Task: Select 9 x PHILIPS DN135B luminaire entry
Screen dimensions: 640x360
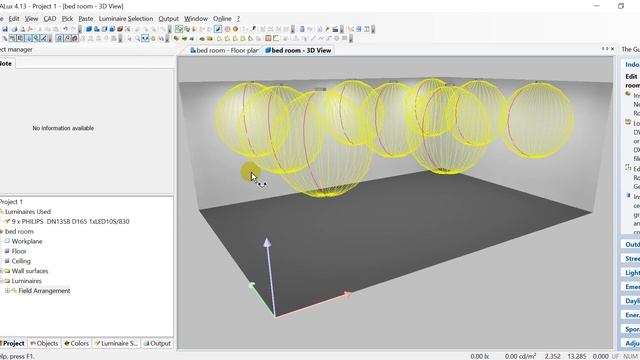Action: (x=70, y=221)
